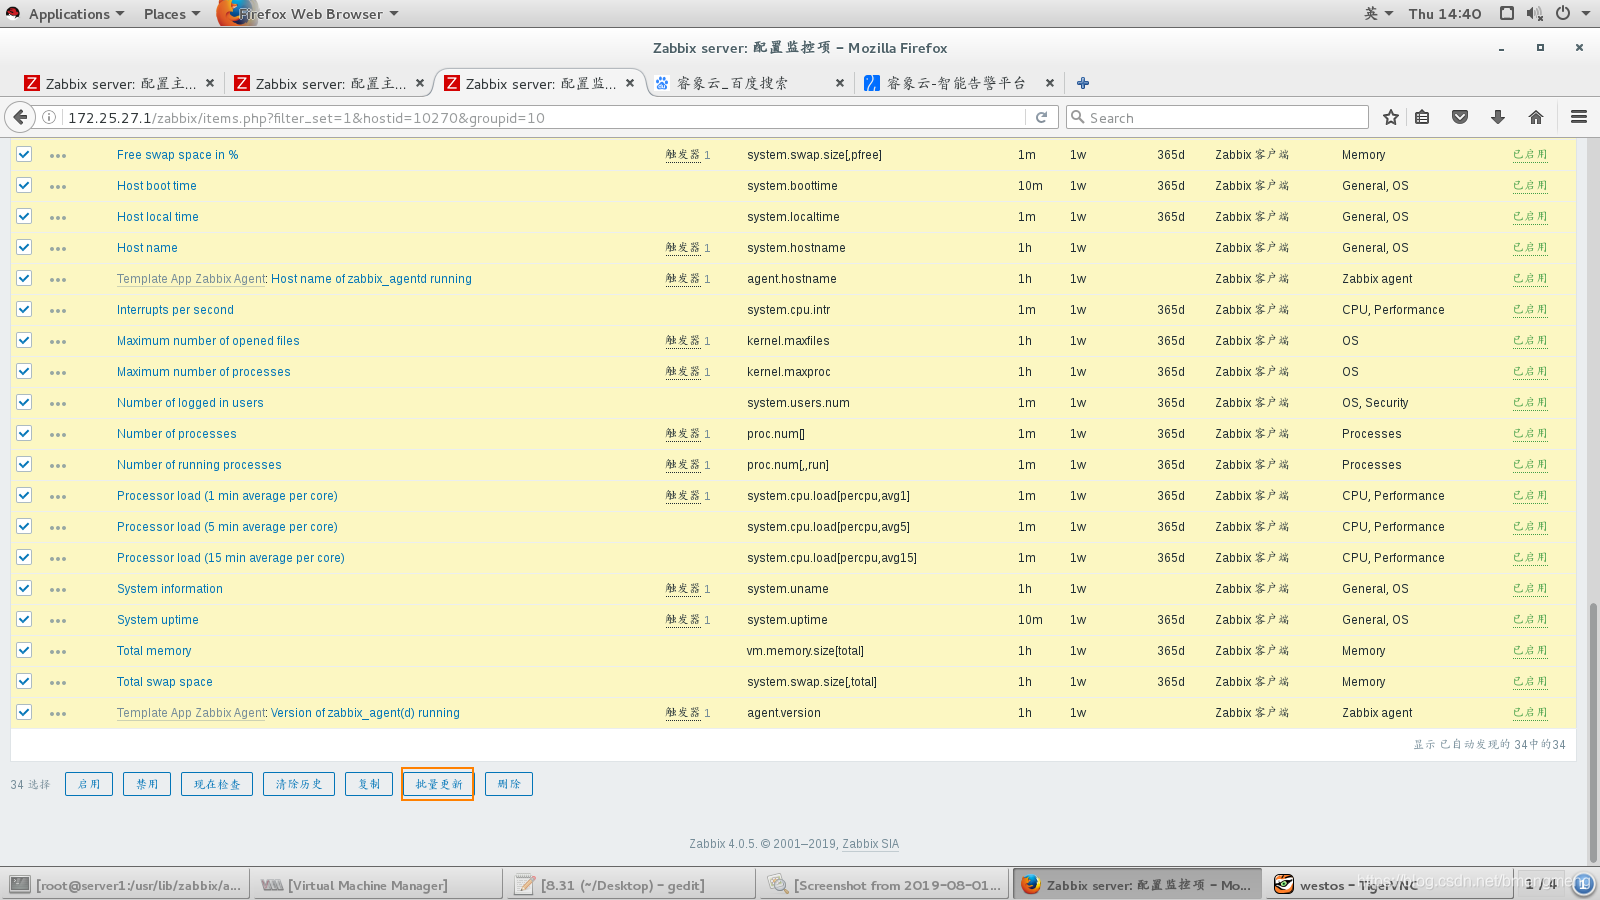Open the bookmarks library icon

tap(1422, 117)
